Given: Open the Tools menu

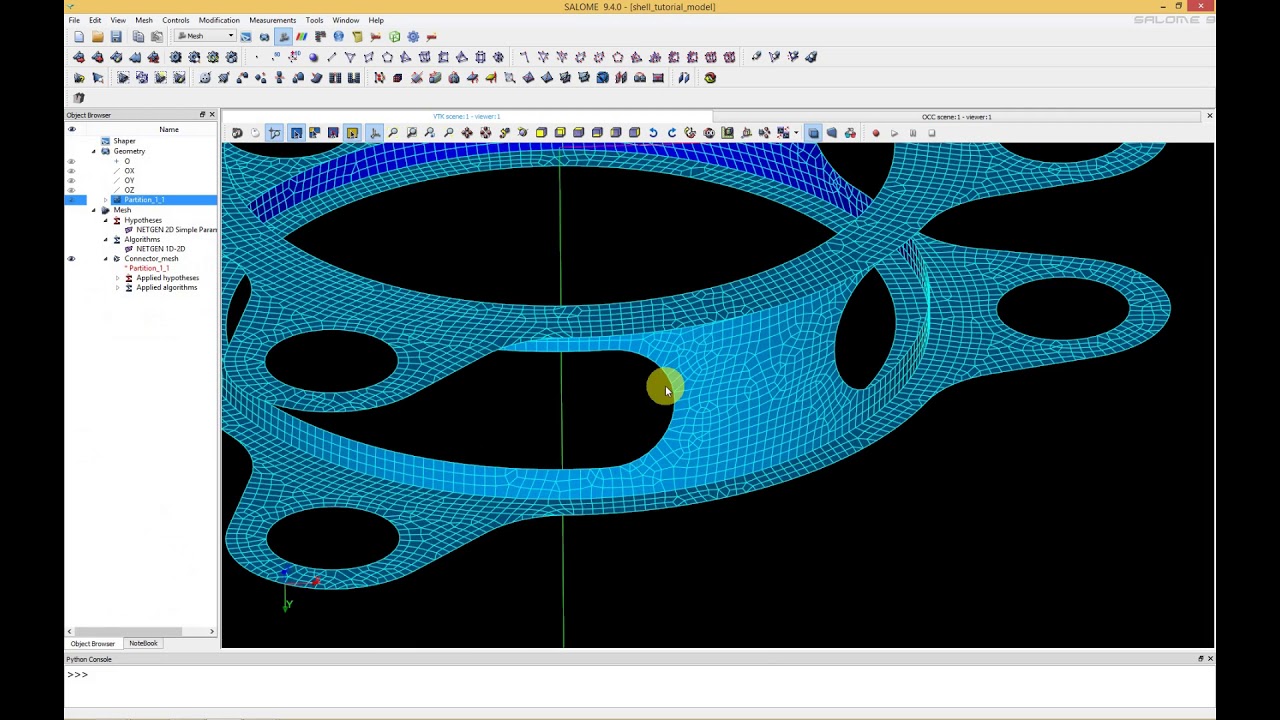Looking at the screenshot, I should coord(314,20).
